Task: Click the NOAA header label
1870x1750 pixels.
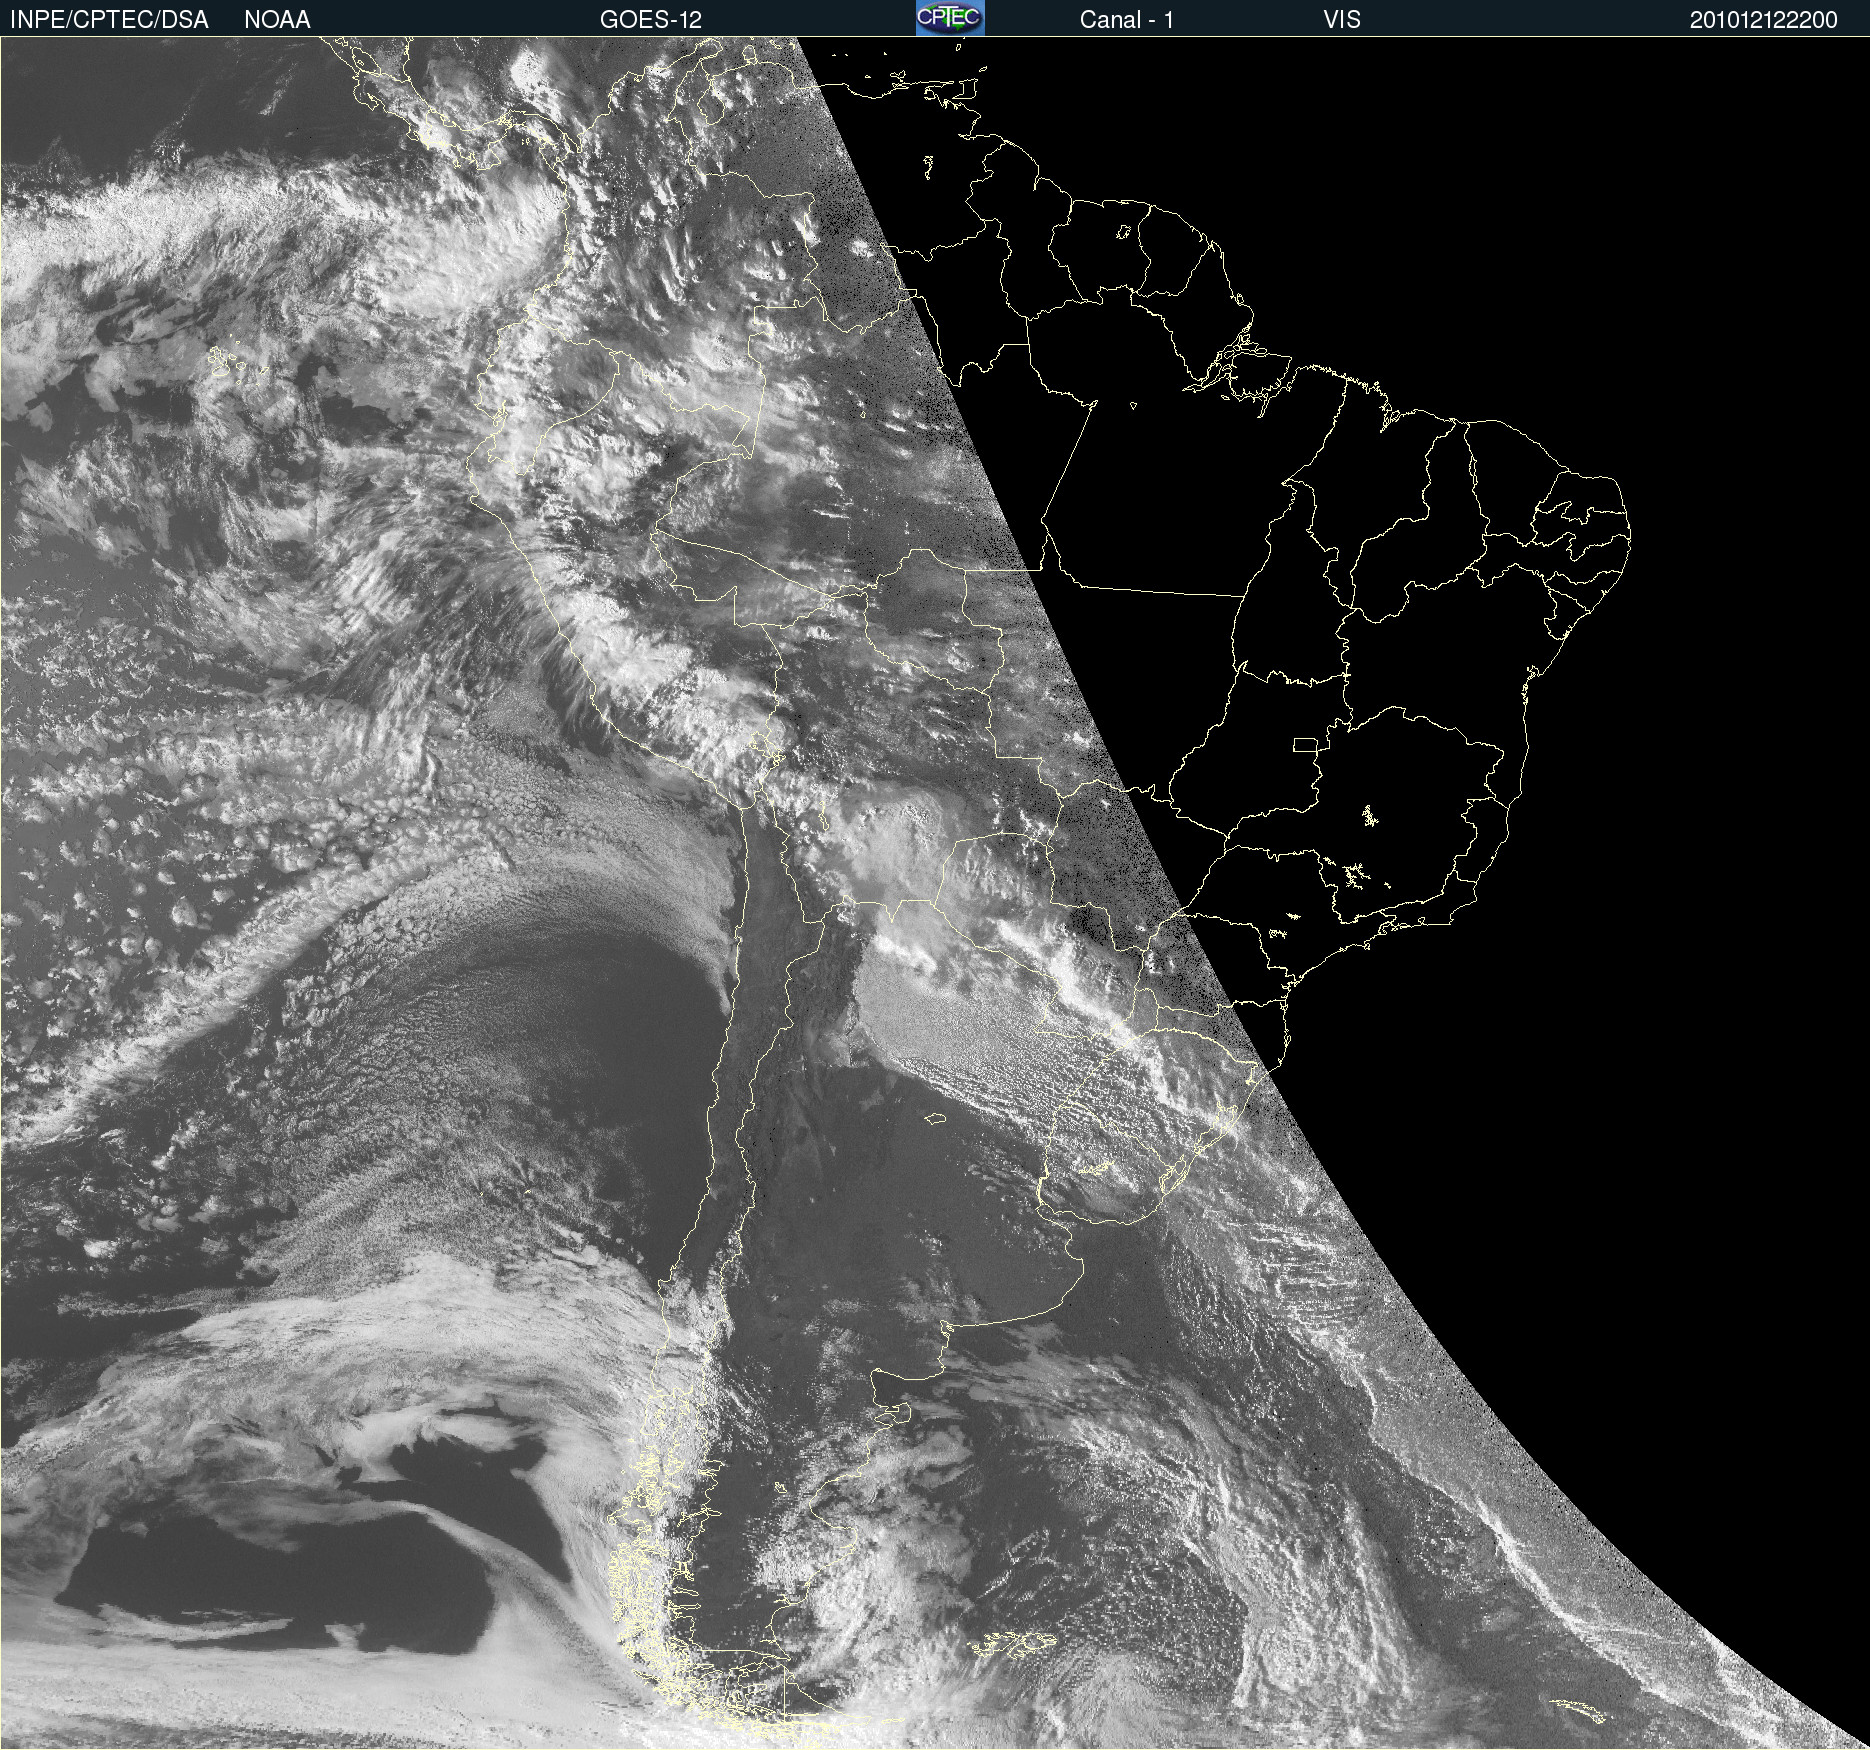Action: 277,20
